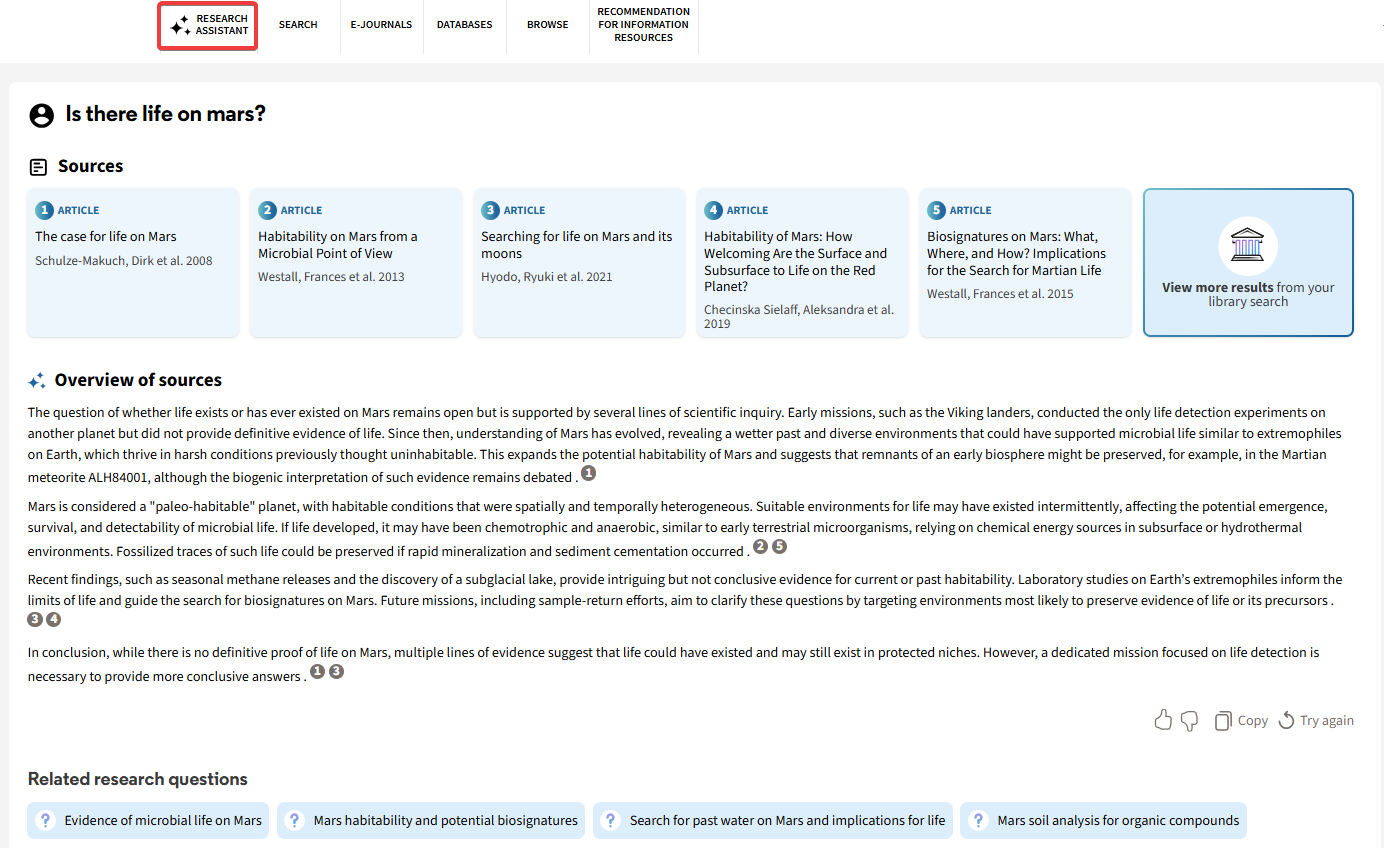
Task: Copy the overview answer
Action: 1241,720
